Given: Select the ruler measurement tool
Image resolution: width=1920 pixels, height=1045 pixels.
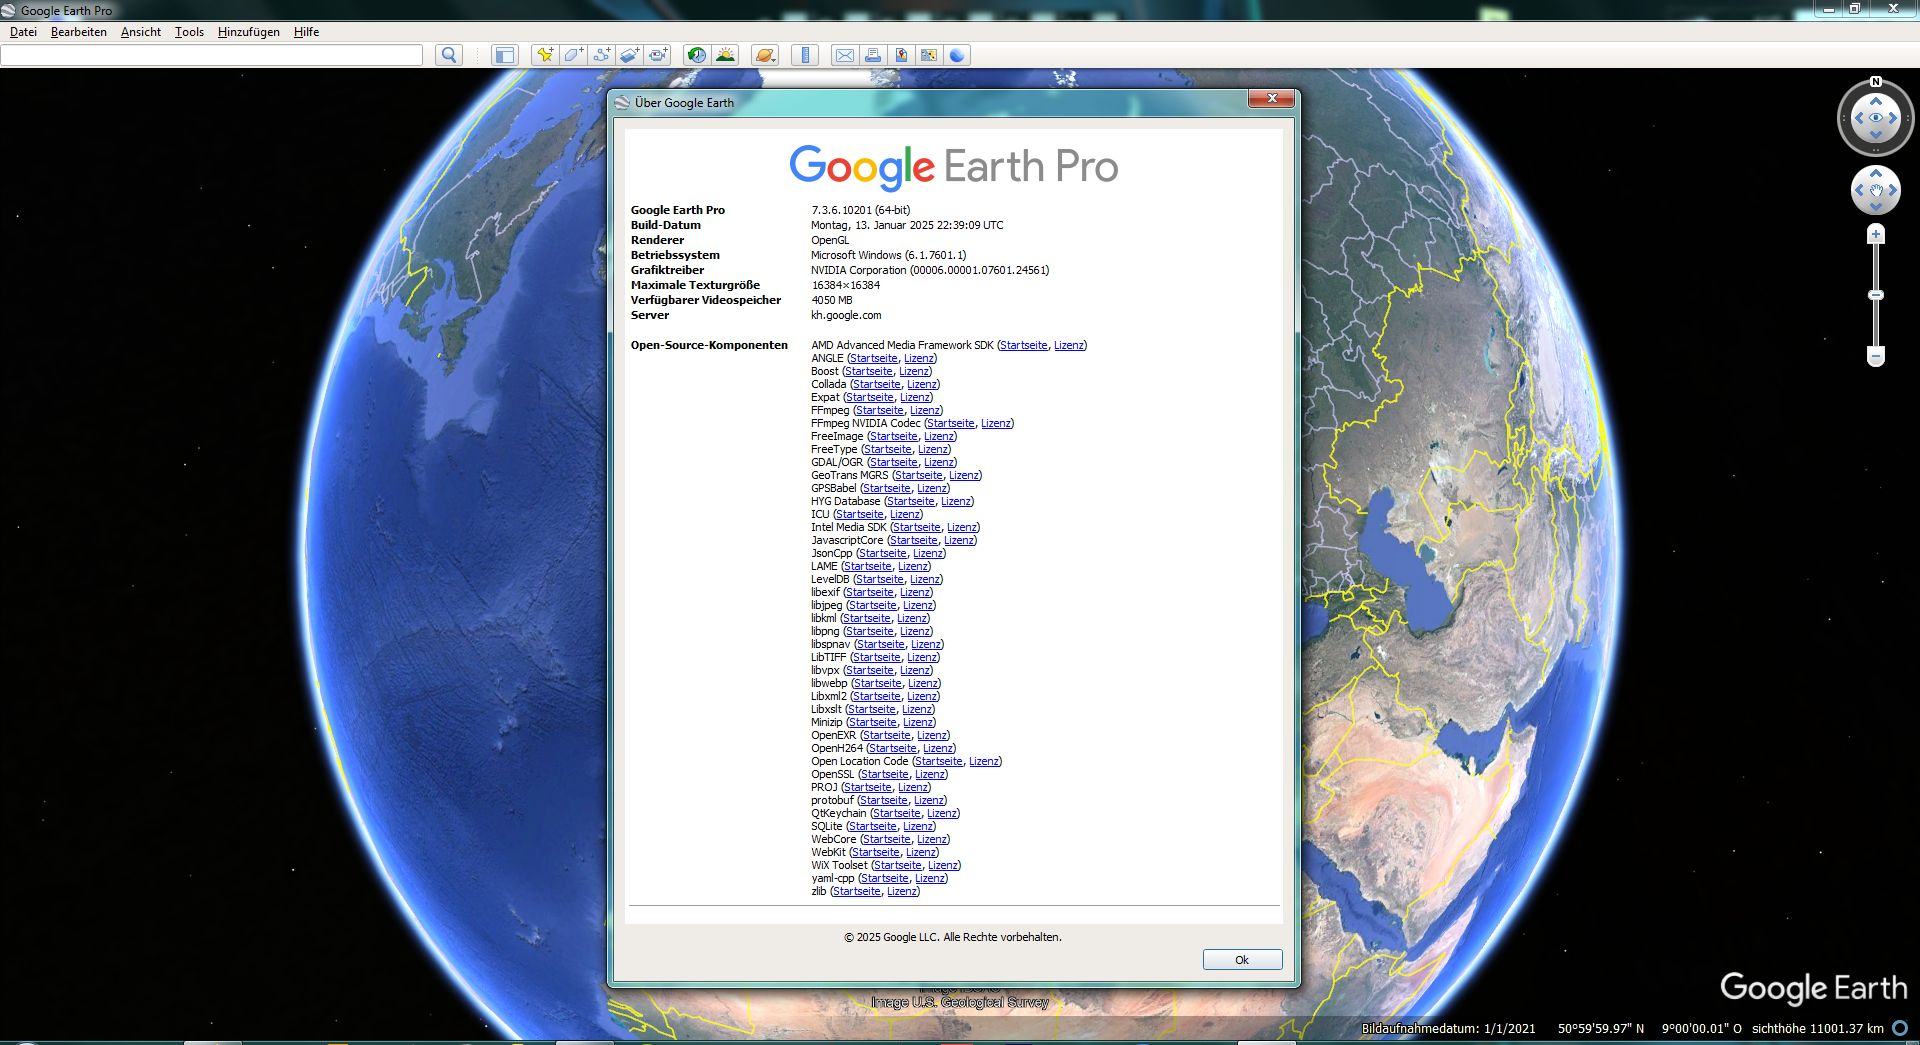Looking at the screenshot, I should 805,55.
